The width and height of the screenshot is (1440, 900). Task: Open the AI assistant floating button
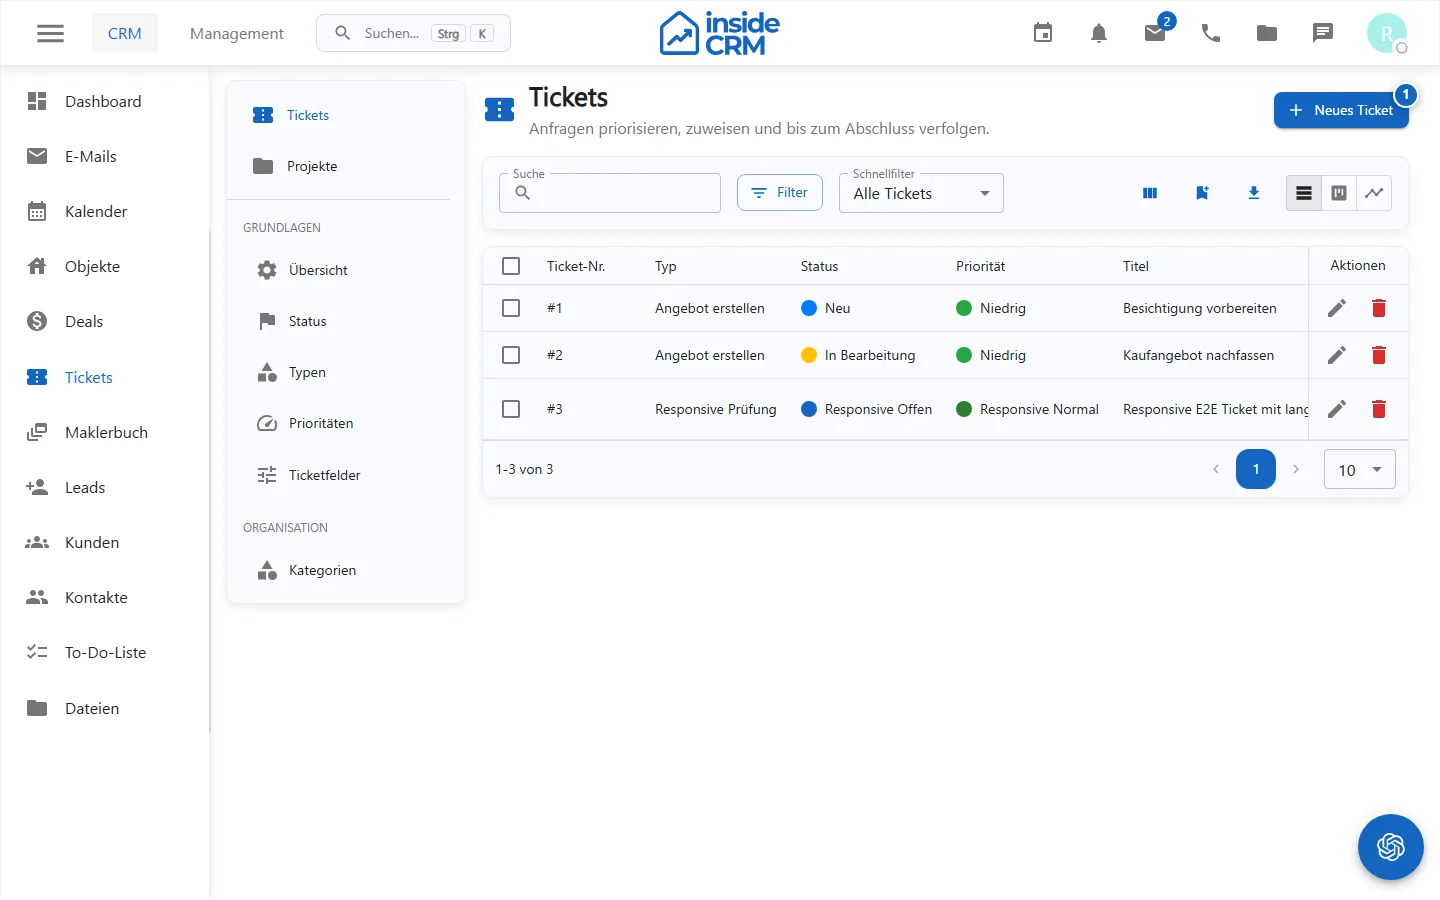[1391, 847]
